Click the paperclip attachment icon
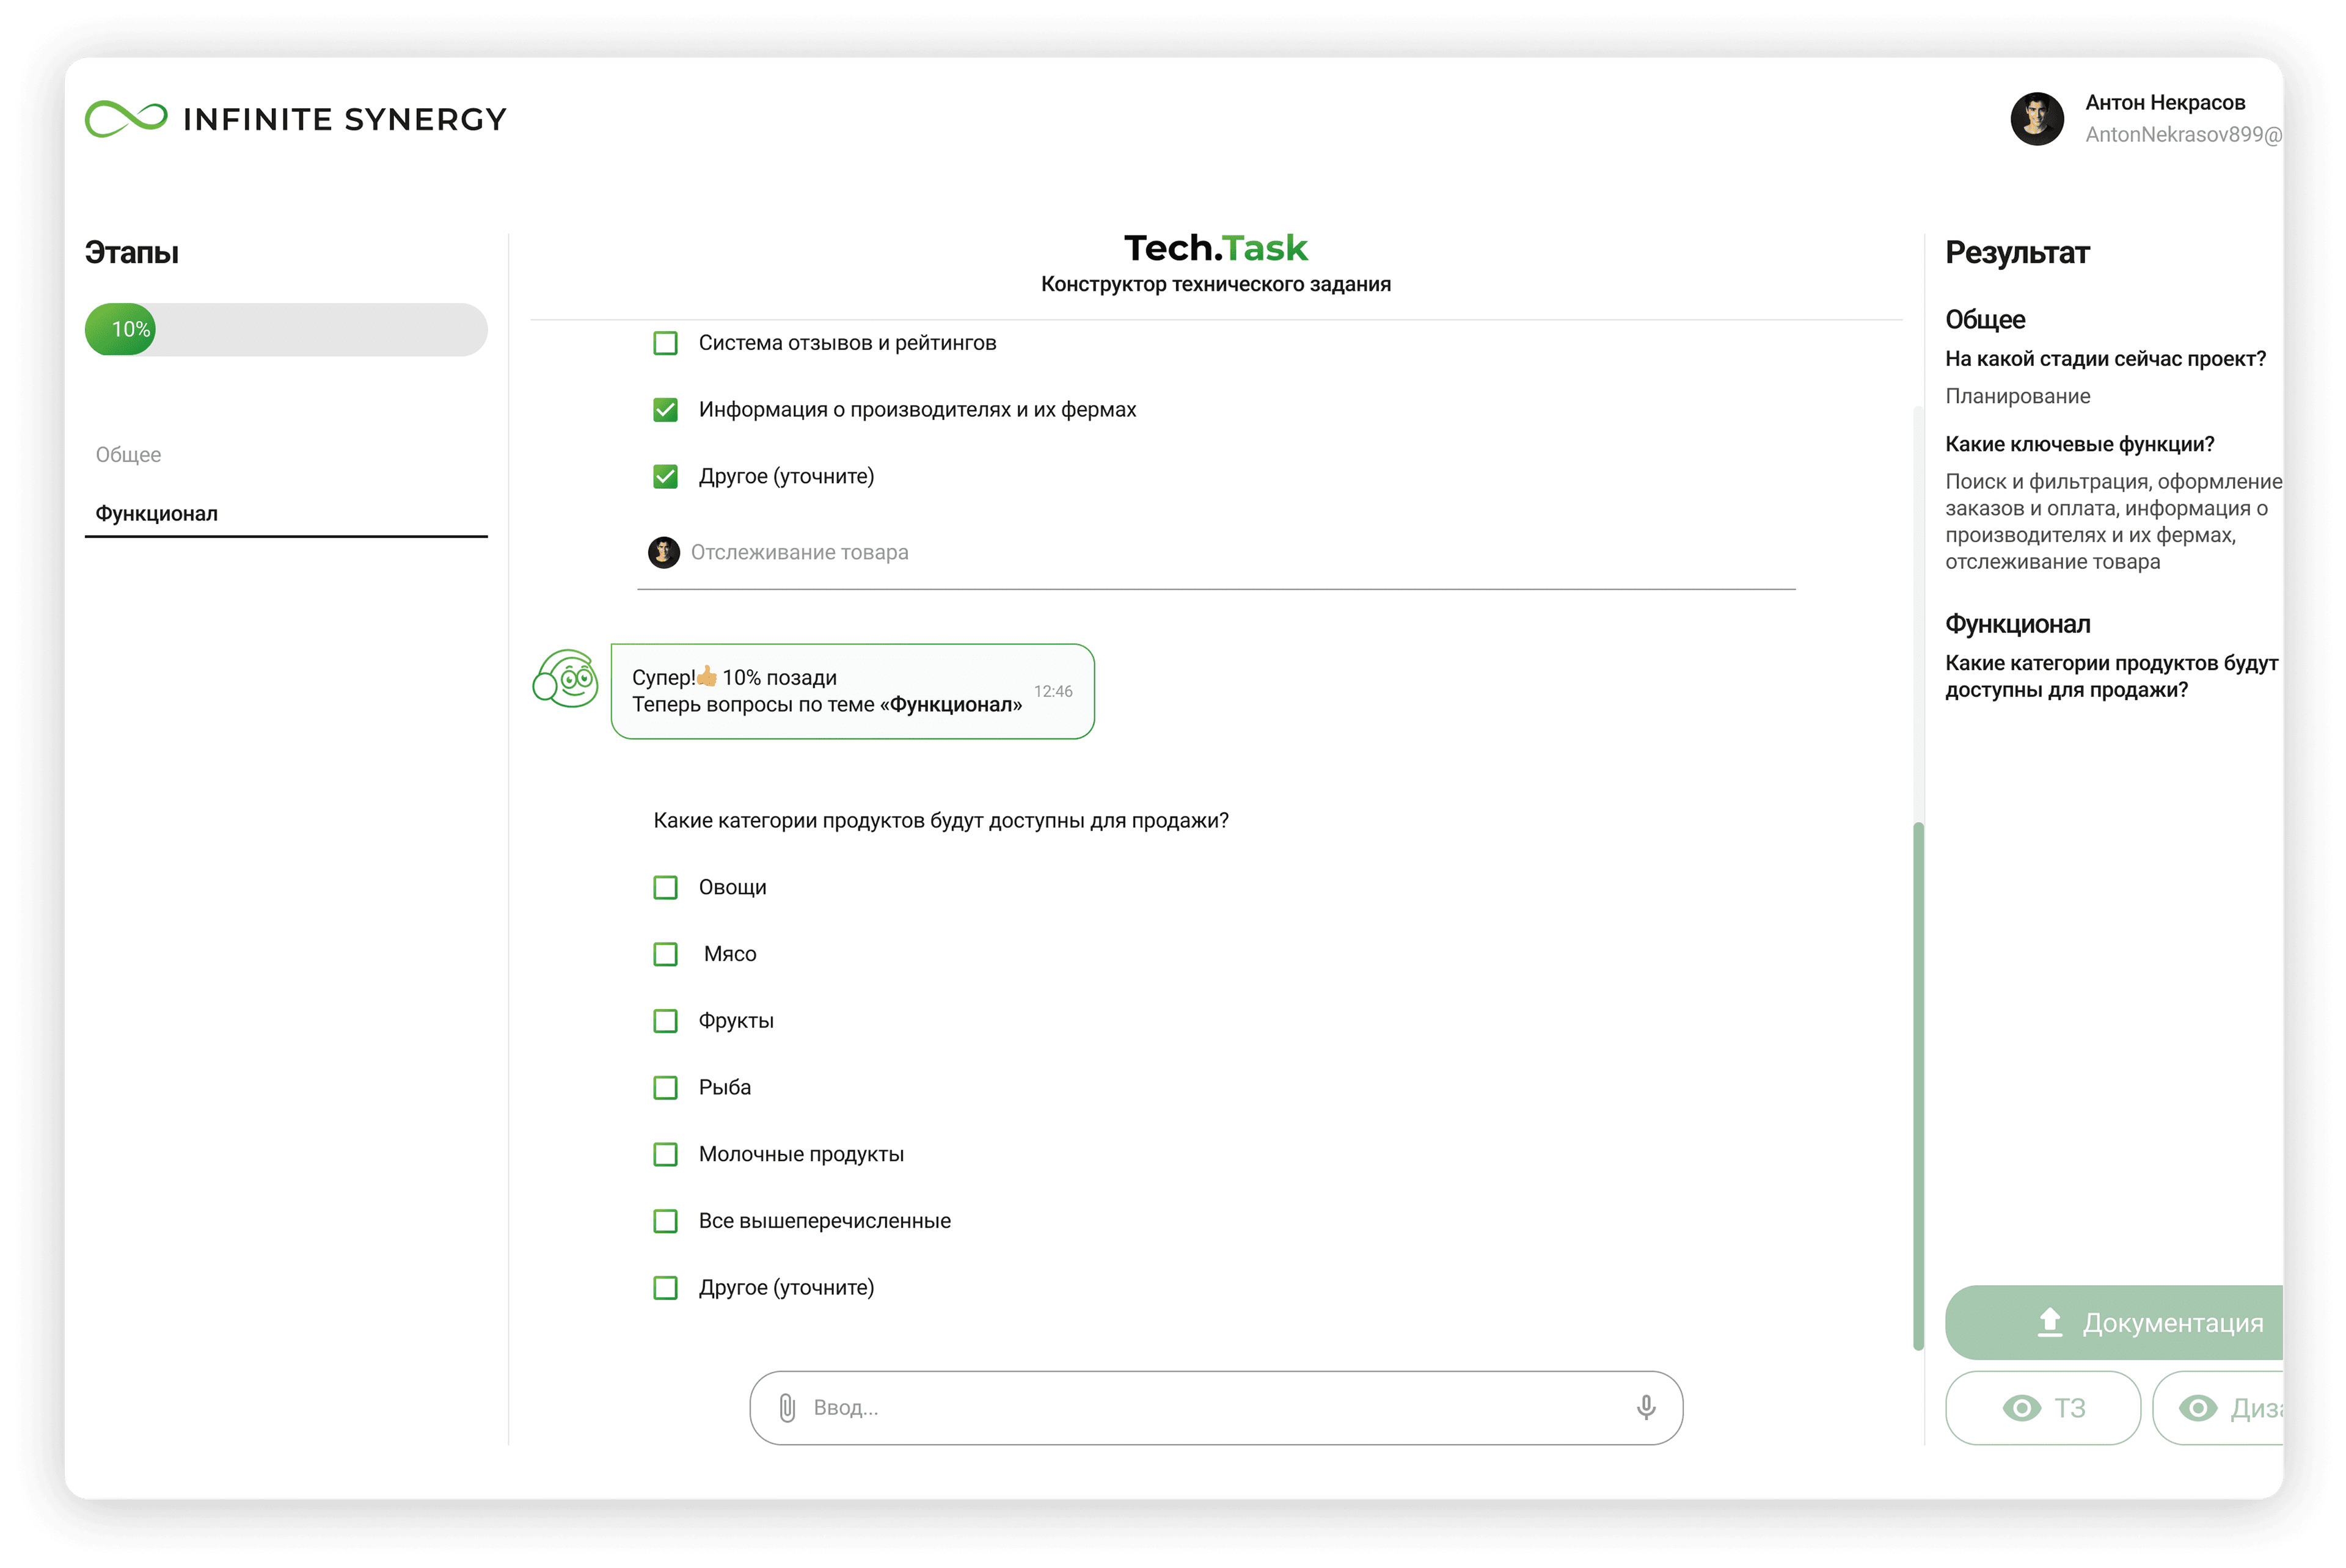 pos(787,1408)
